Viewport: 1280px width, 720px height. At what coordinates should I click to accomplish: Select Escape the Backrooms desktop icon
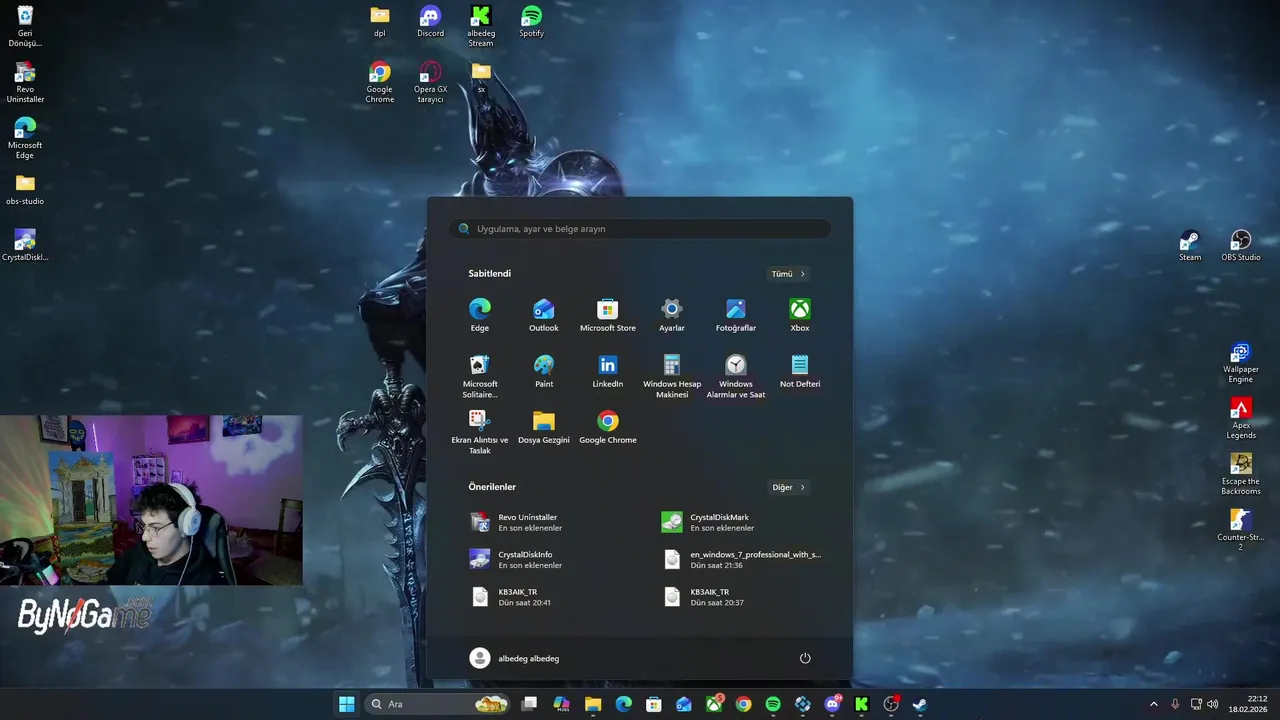tap(1241, 475)
